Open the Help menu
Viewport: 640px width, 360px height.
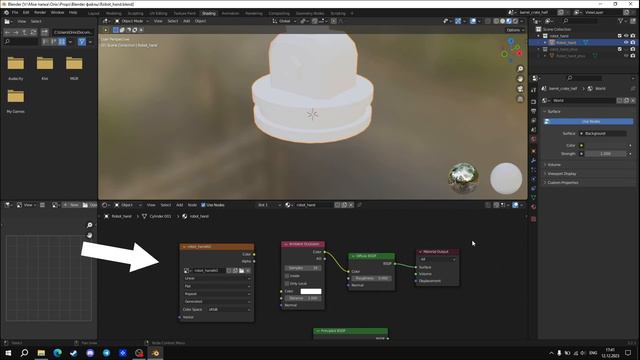(73, 13)
